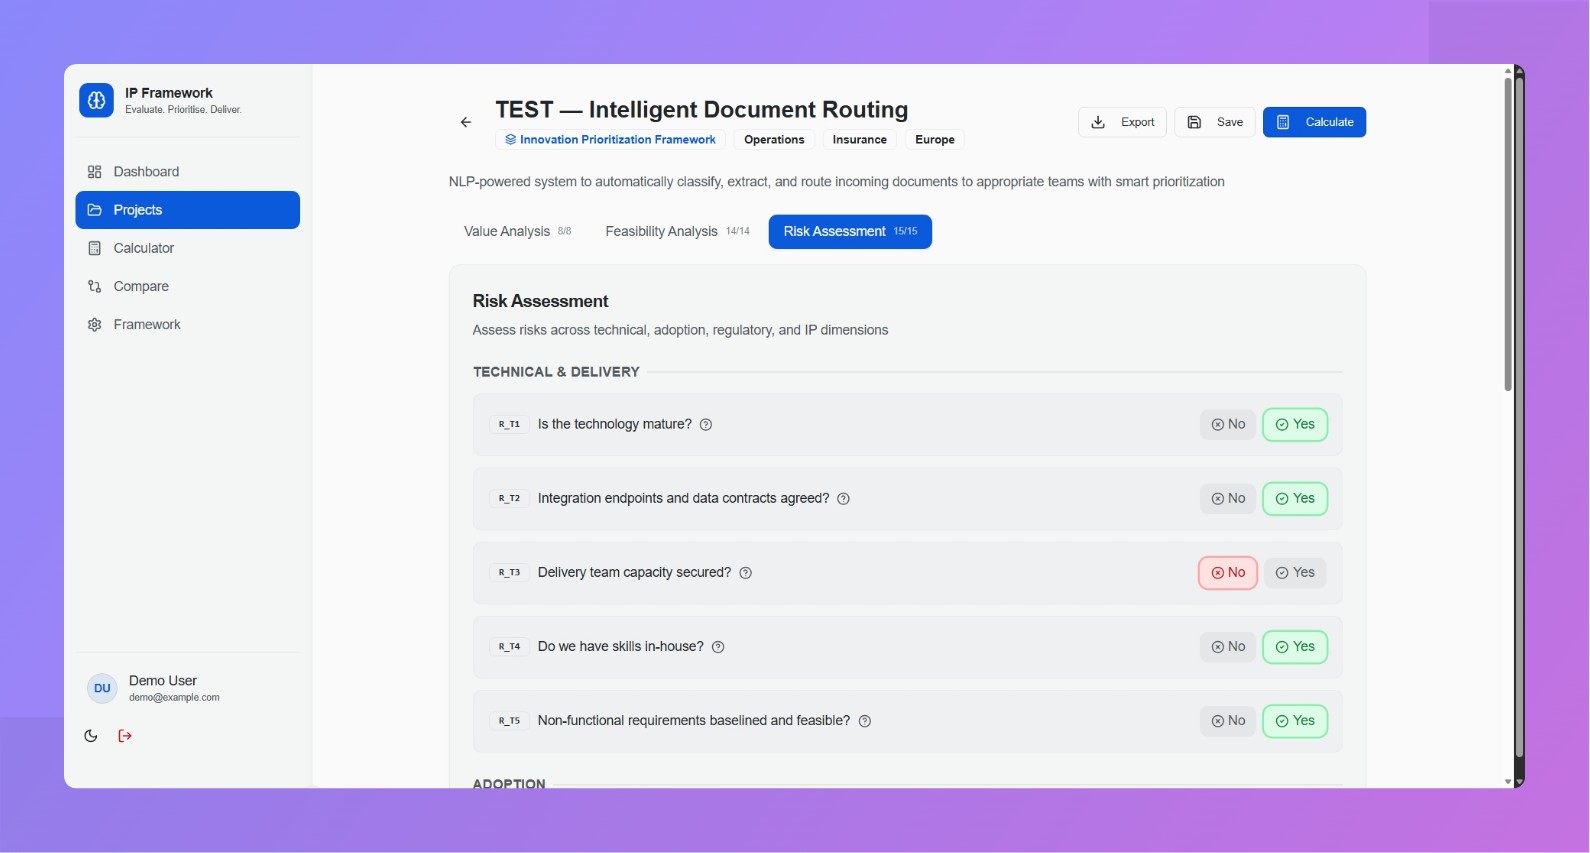This screenshot has height=853, width=1590.
Task: Open help icon for skills in-house question
Action: point(718,647)
